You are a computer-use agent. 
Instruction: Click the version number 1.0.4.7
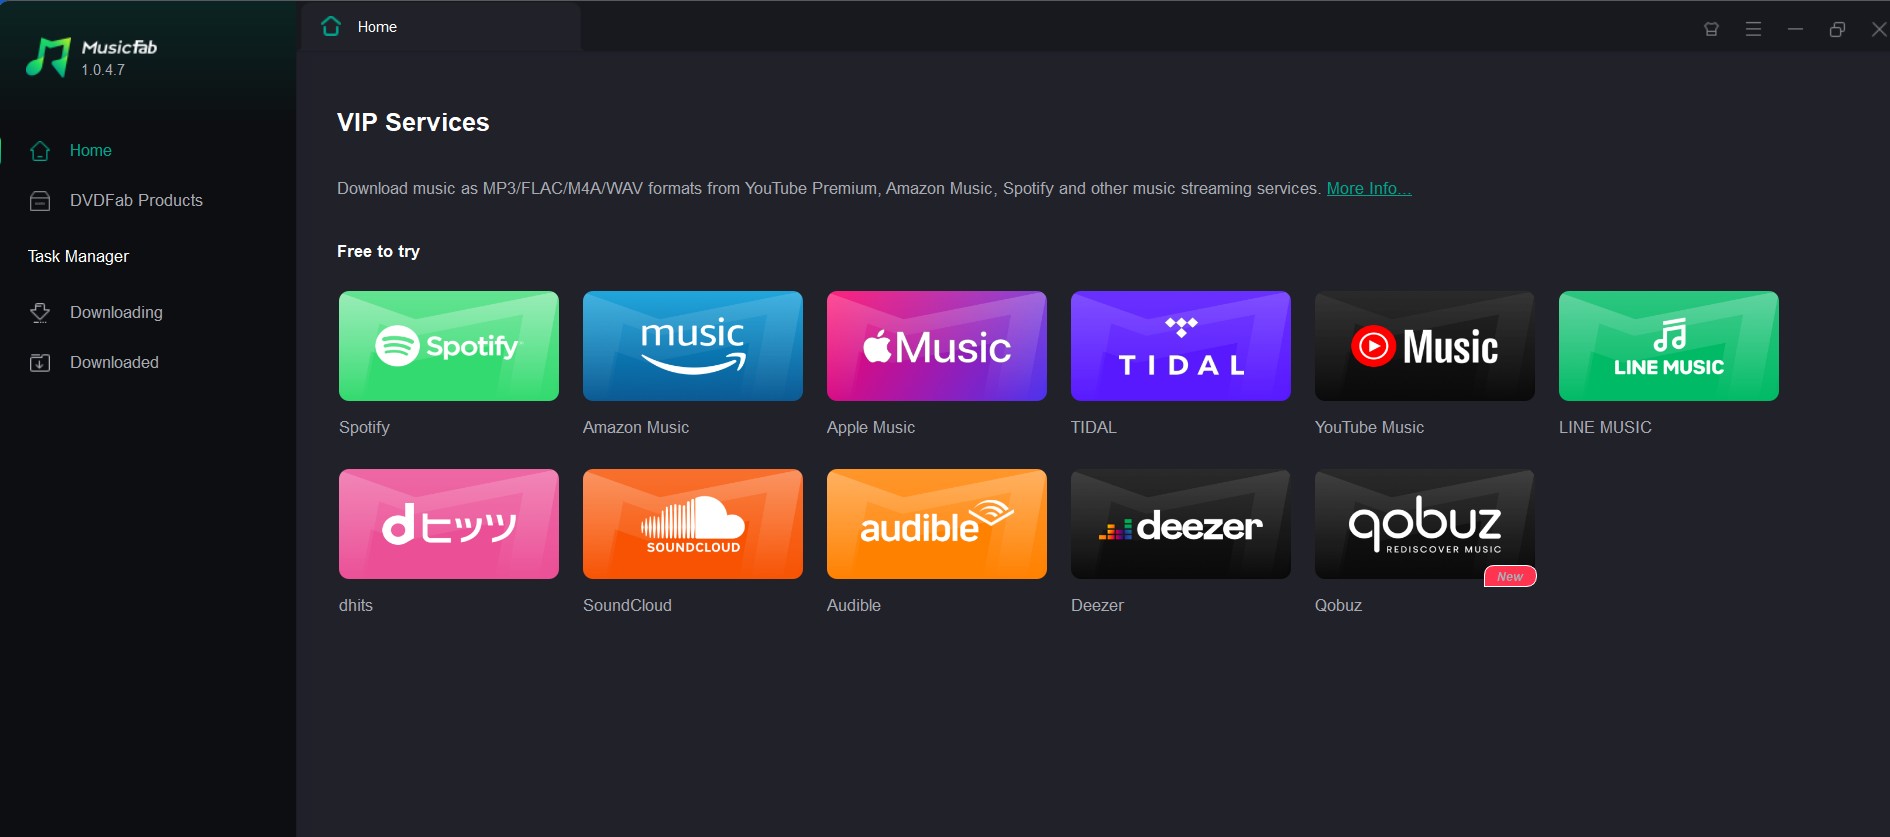103,70
